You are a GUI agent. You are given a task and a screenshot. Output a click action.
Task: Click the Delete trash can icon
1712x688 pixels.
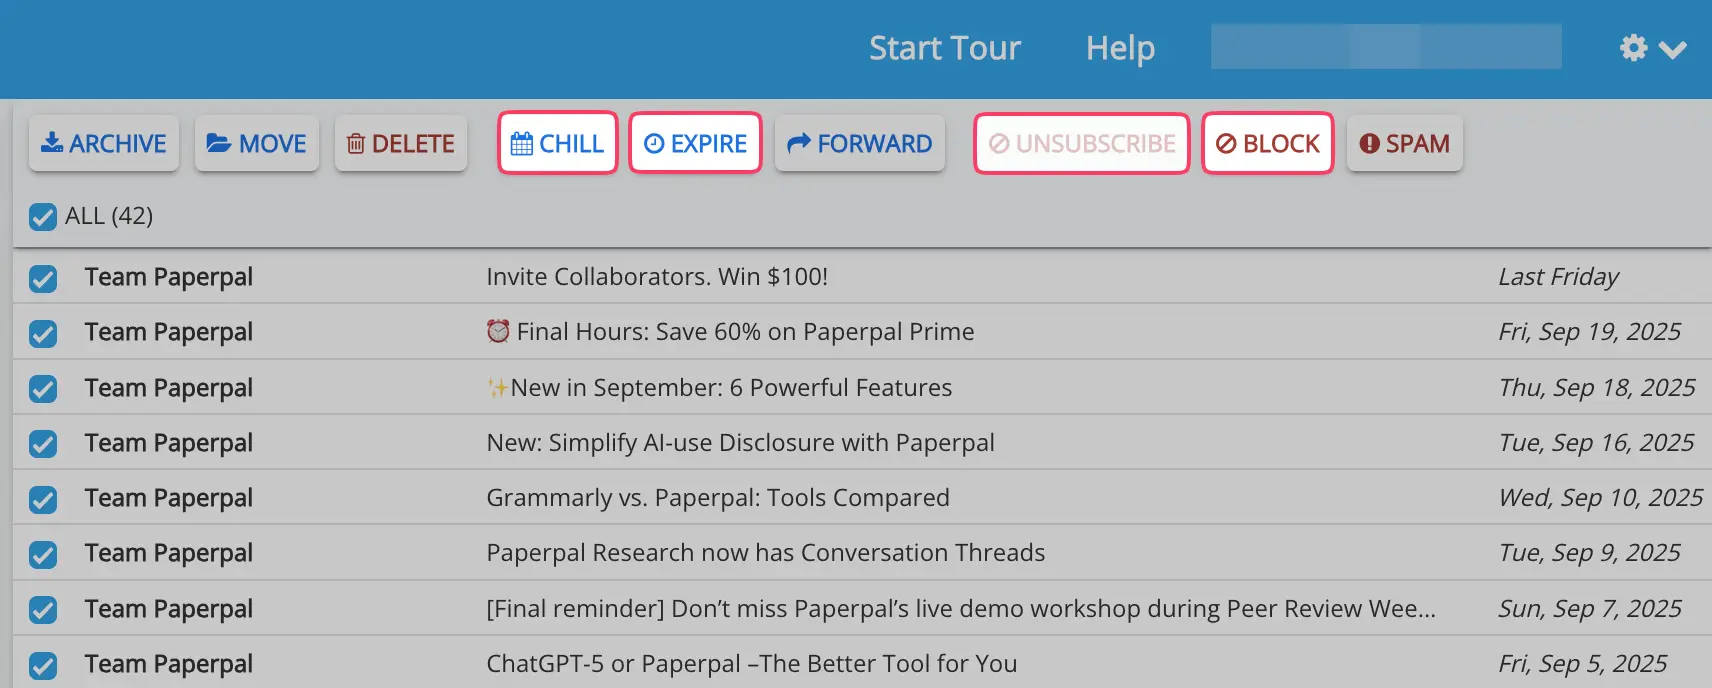(355, 144)
